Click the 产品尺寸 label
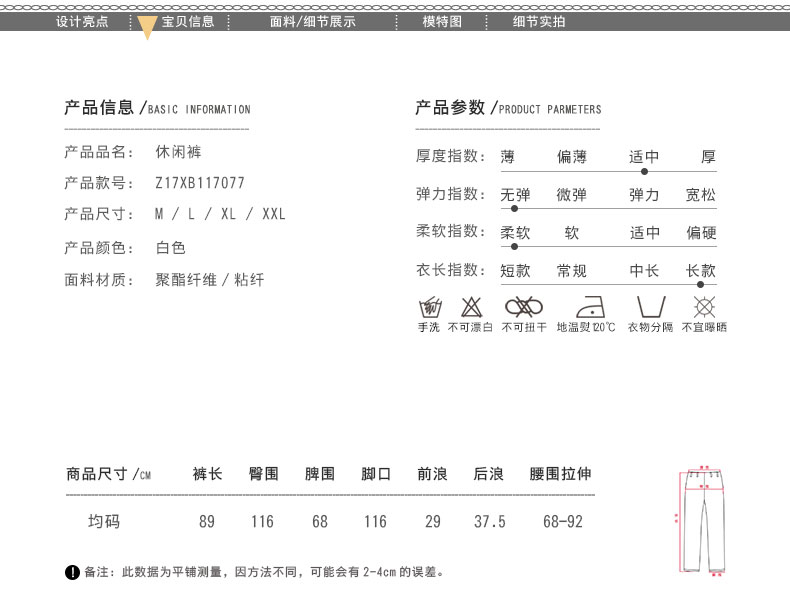790x591 pixels. [99, 214]
